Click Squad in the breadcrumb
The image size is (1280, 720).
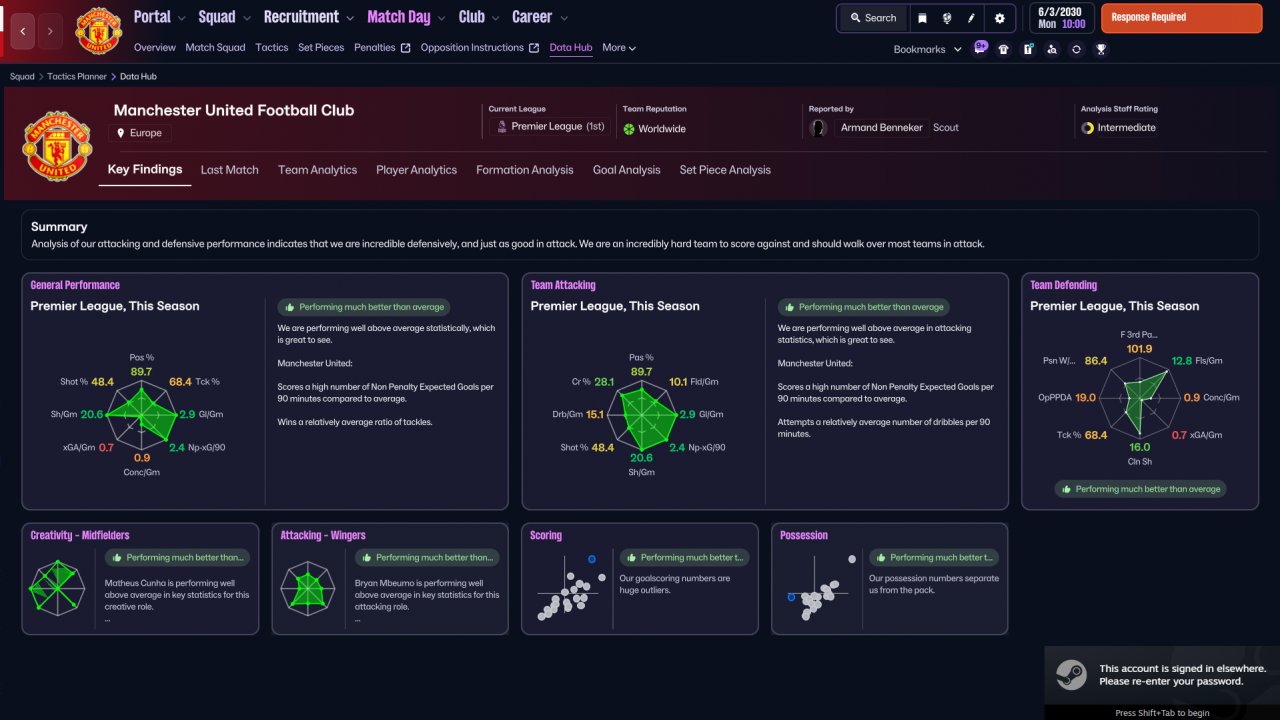click(x=22, y=76)
